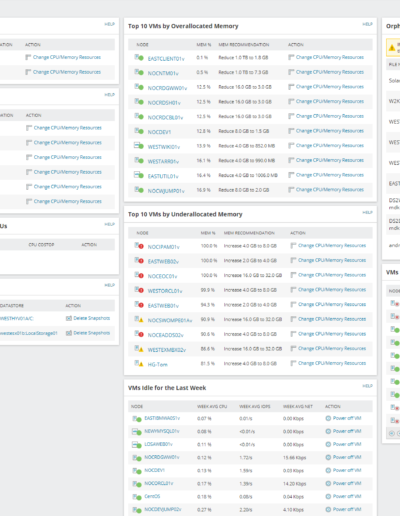400x516 pixels.
Task: Open the WESTARR01v node details
Action: coord(163,162)
